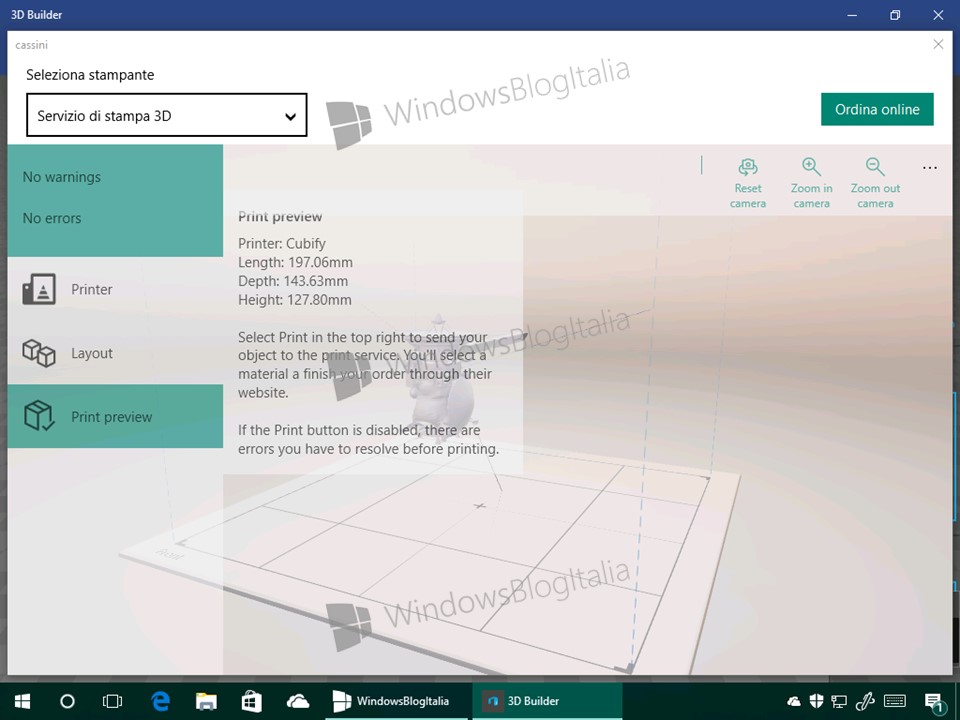
Task: Click the cassini file name
Action: pos(31,45)
